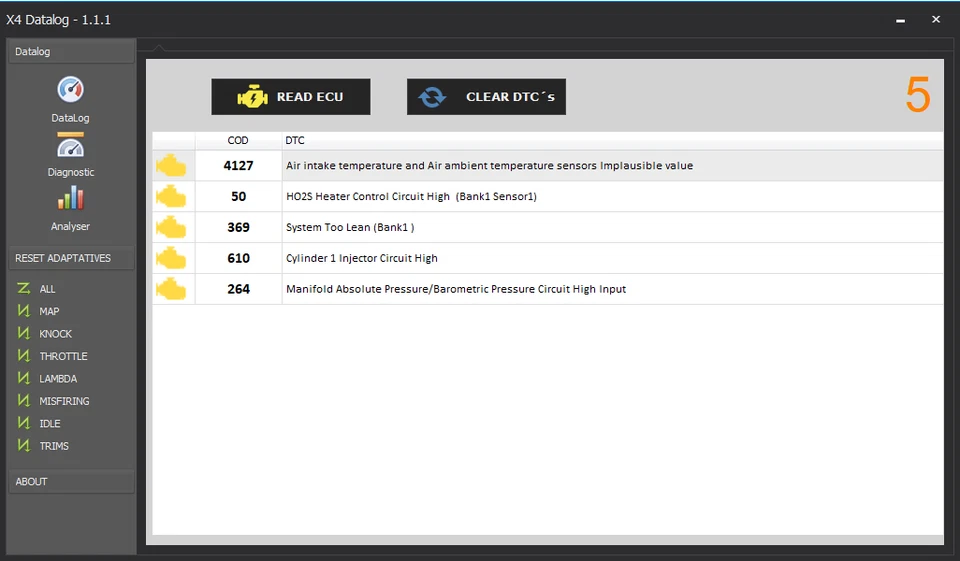This screenshot has width=960, height=561.
Task: Reset KNOCK adaptatives label
Action: pos(55,334)
